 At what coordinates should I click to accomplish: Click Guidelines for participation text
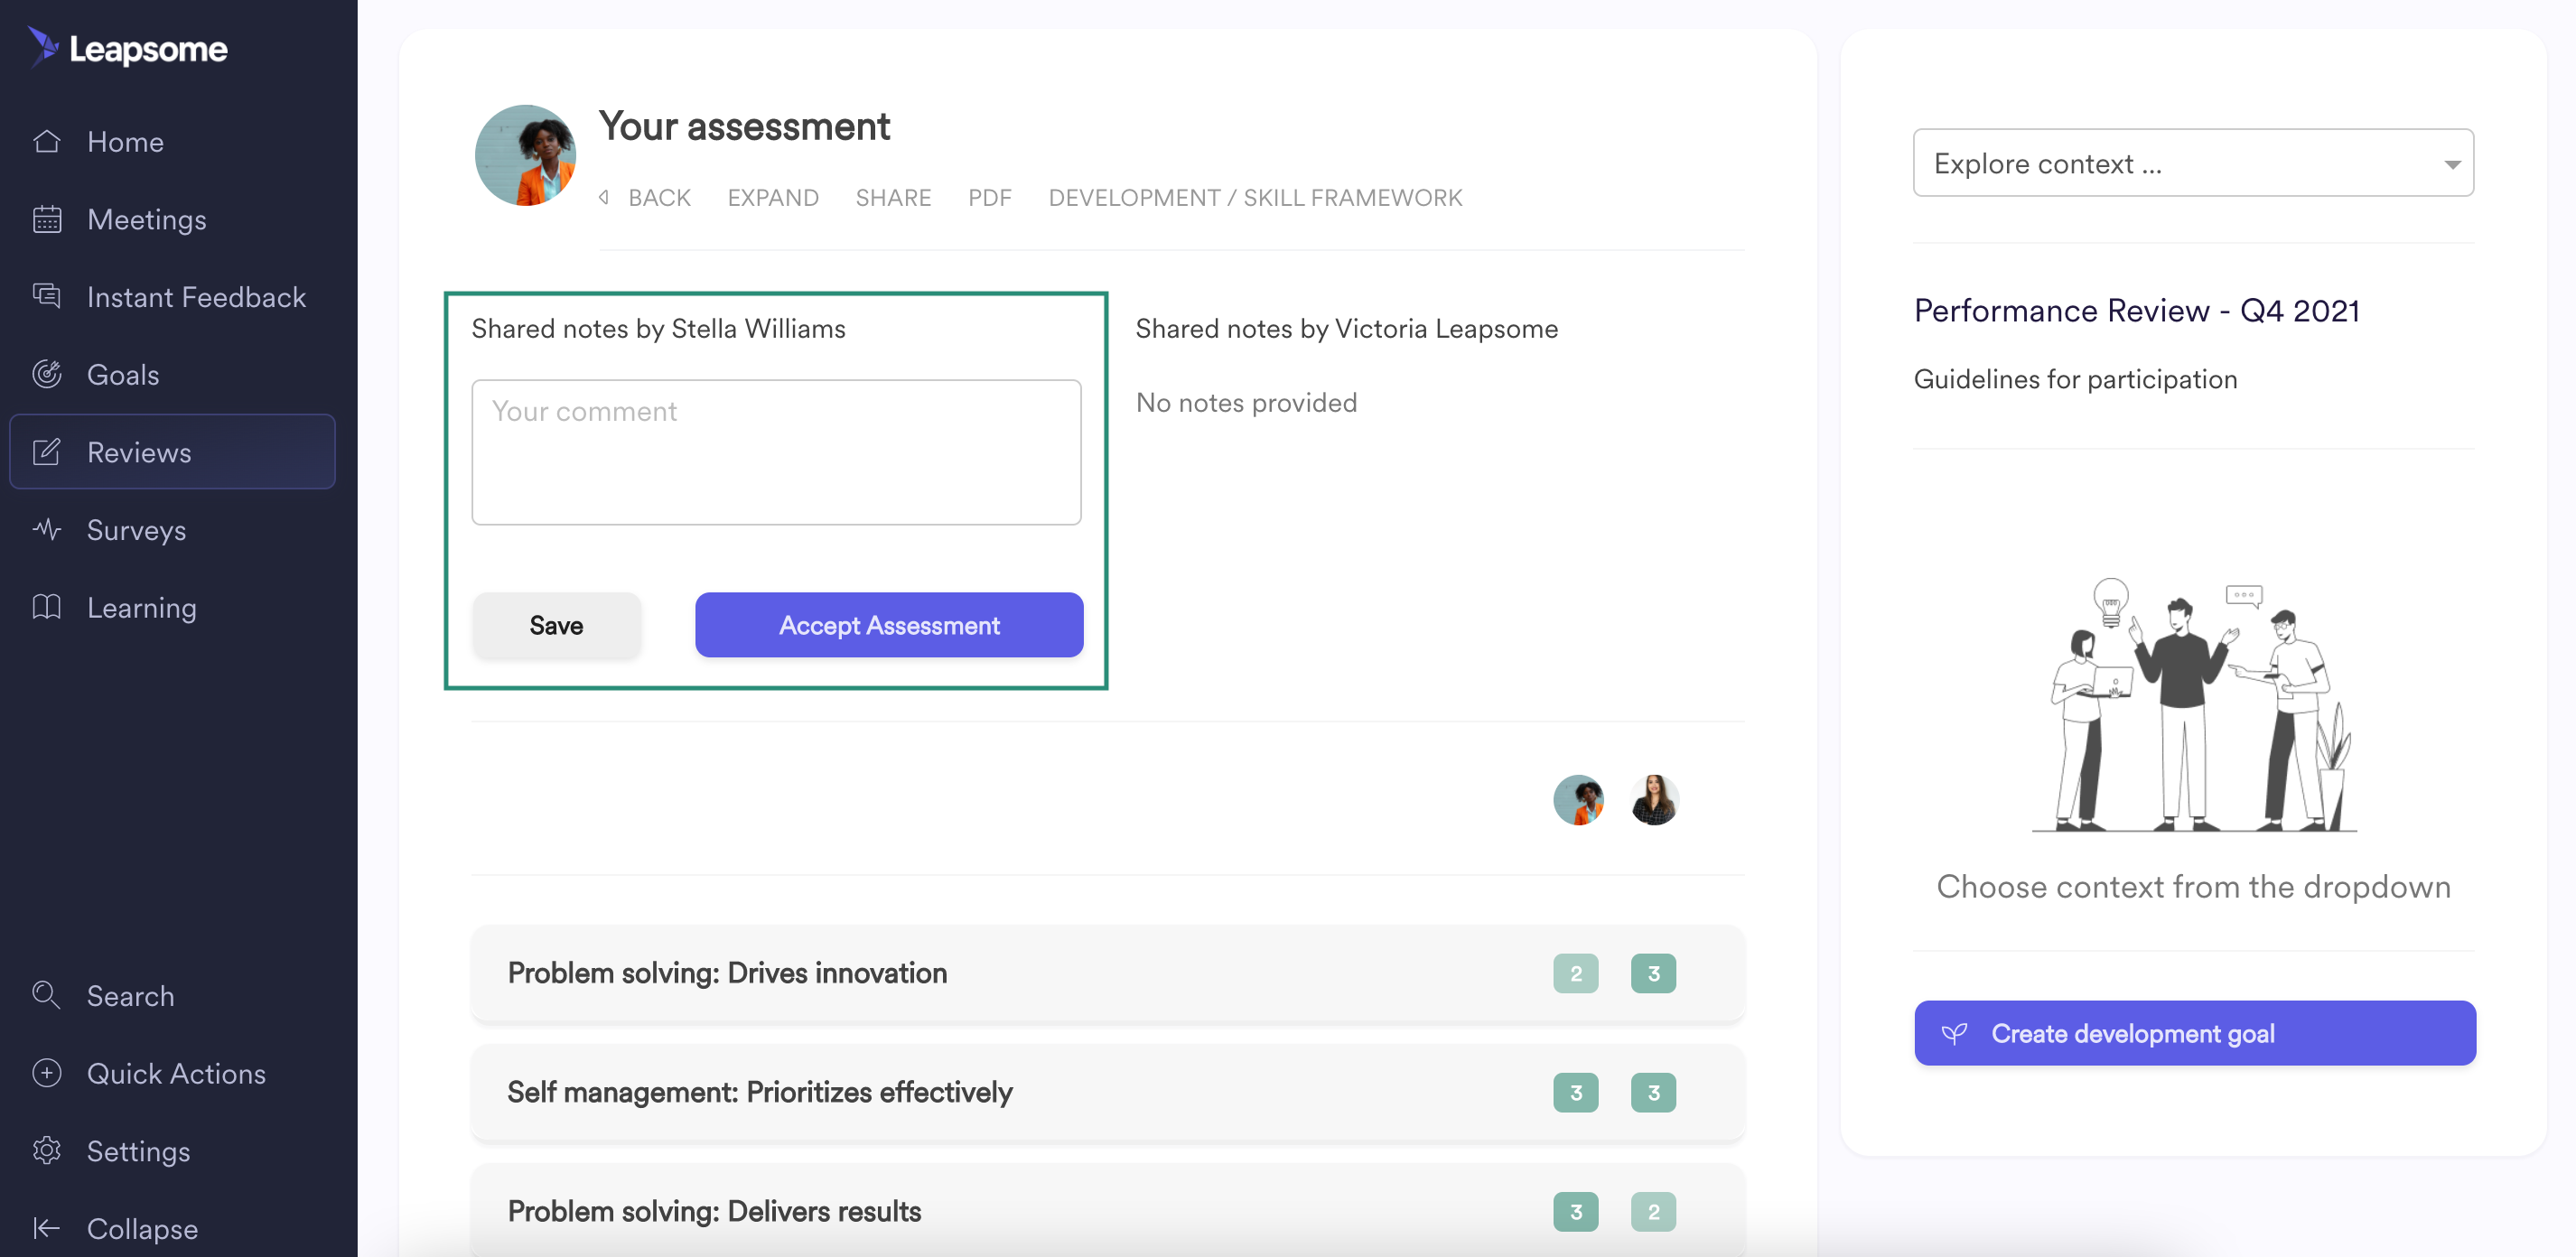(2075, 379)
